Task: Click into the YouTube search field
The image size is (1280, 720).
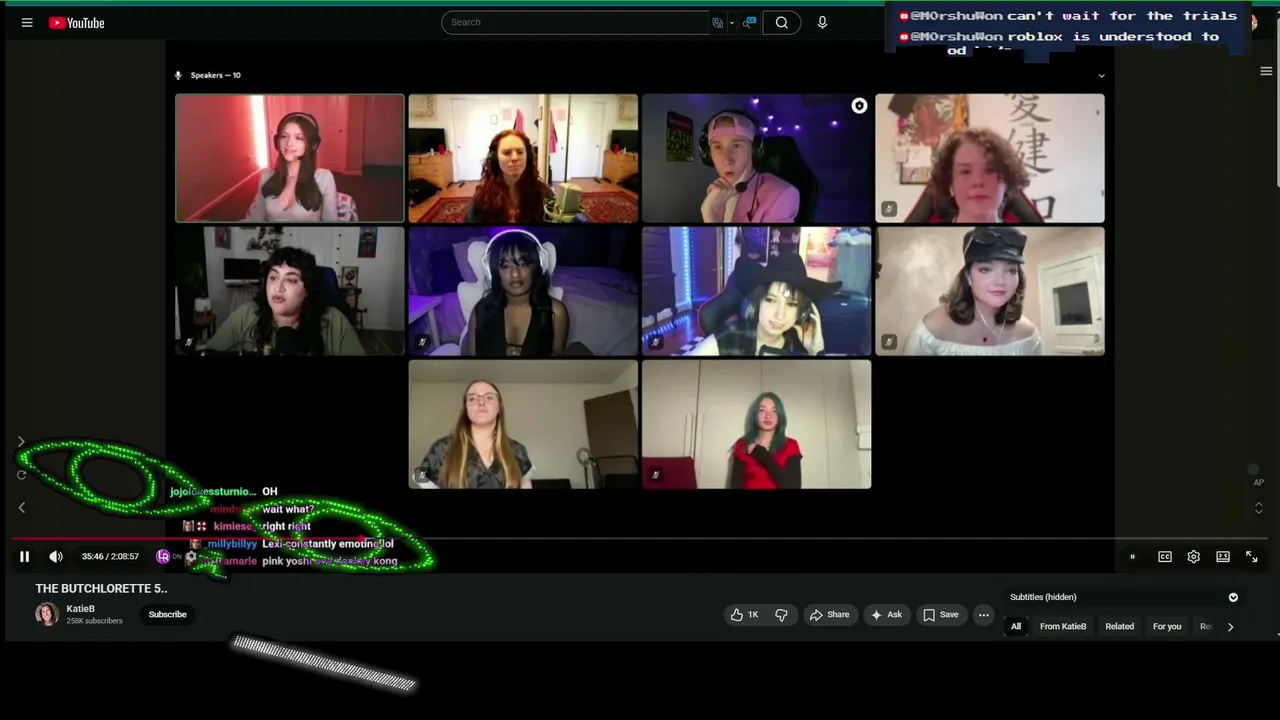Action: click(575, 22)
